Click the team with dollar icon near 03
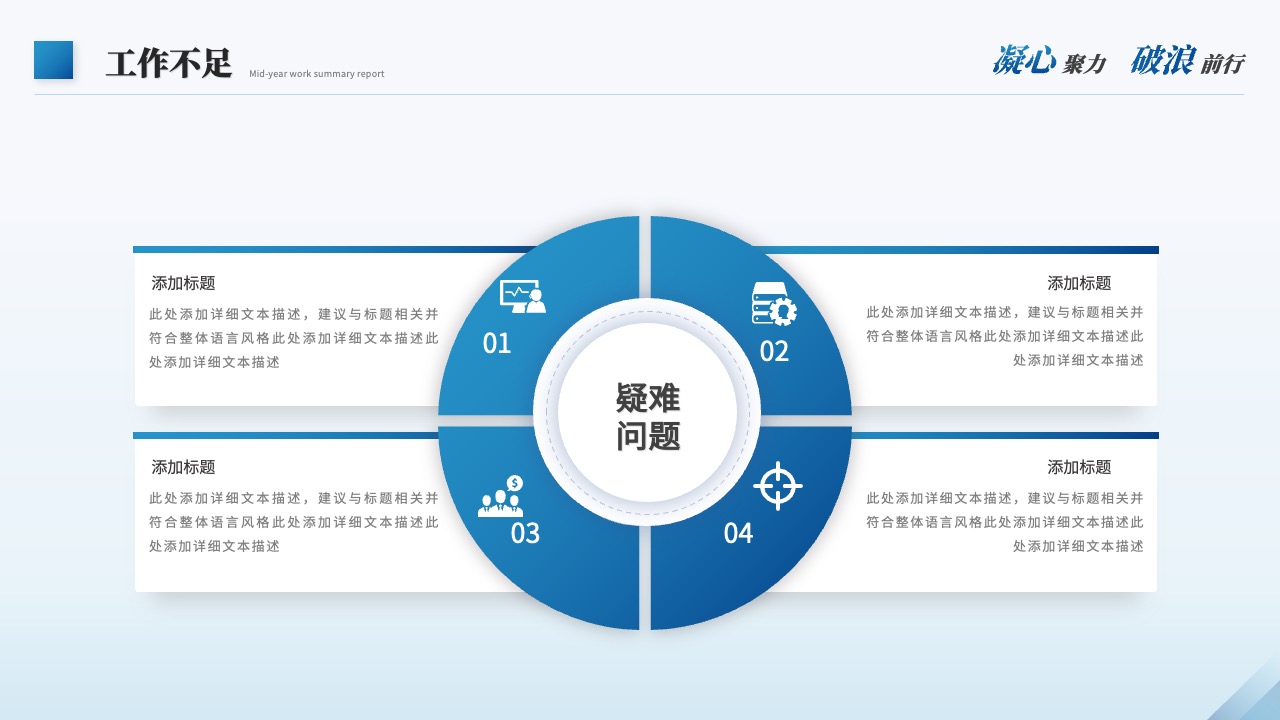Viewport: 1280px width, 720px height. pos(501,495)
